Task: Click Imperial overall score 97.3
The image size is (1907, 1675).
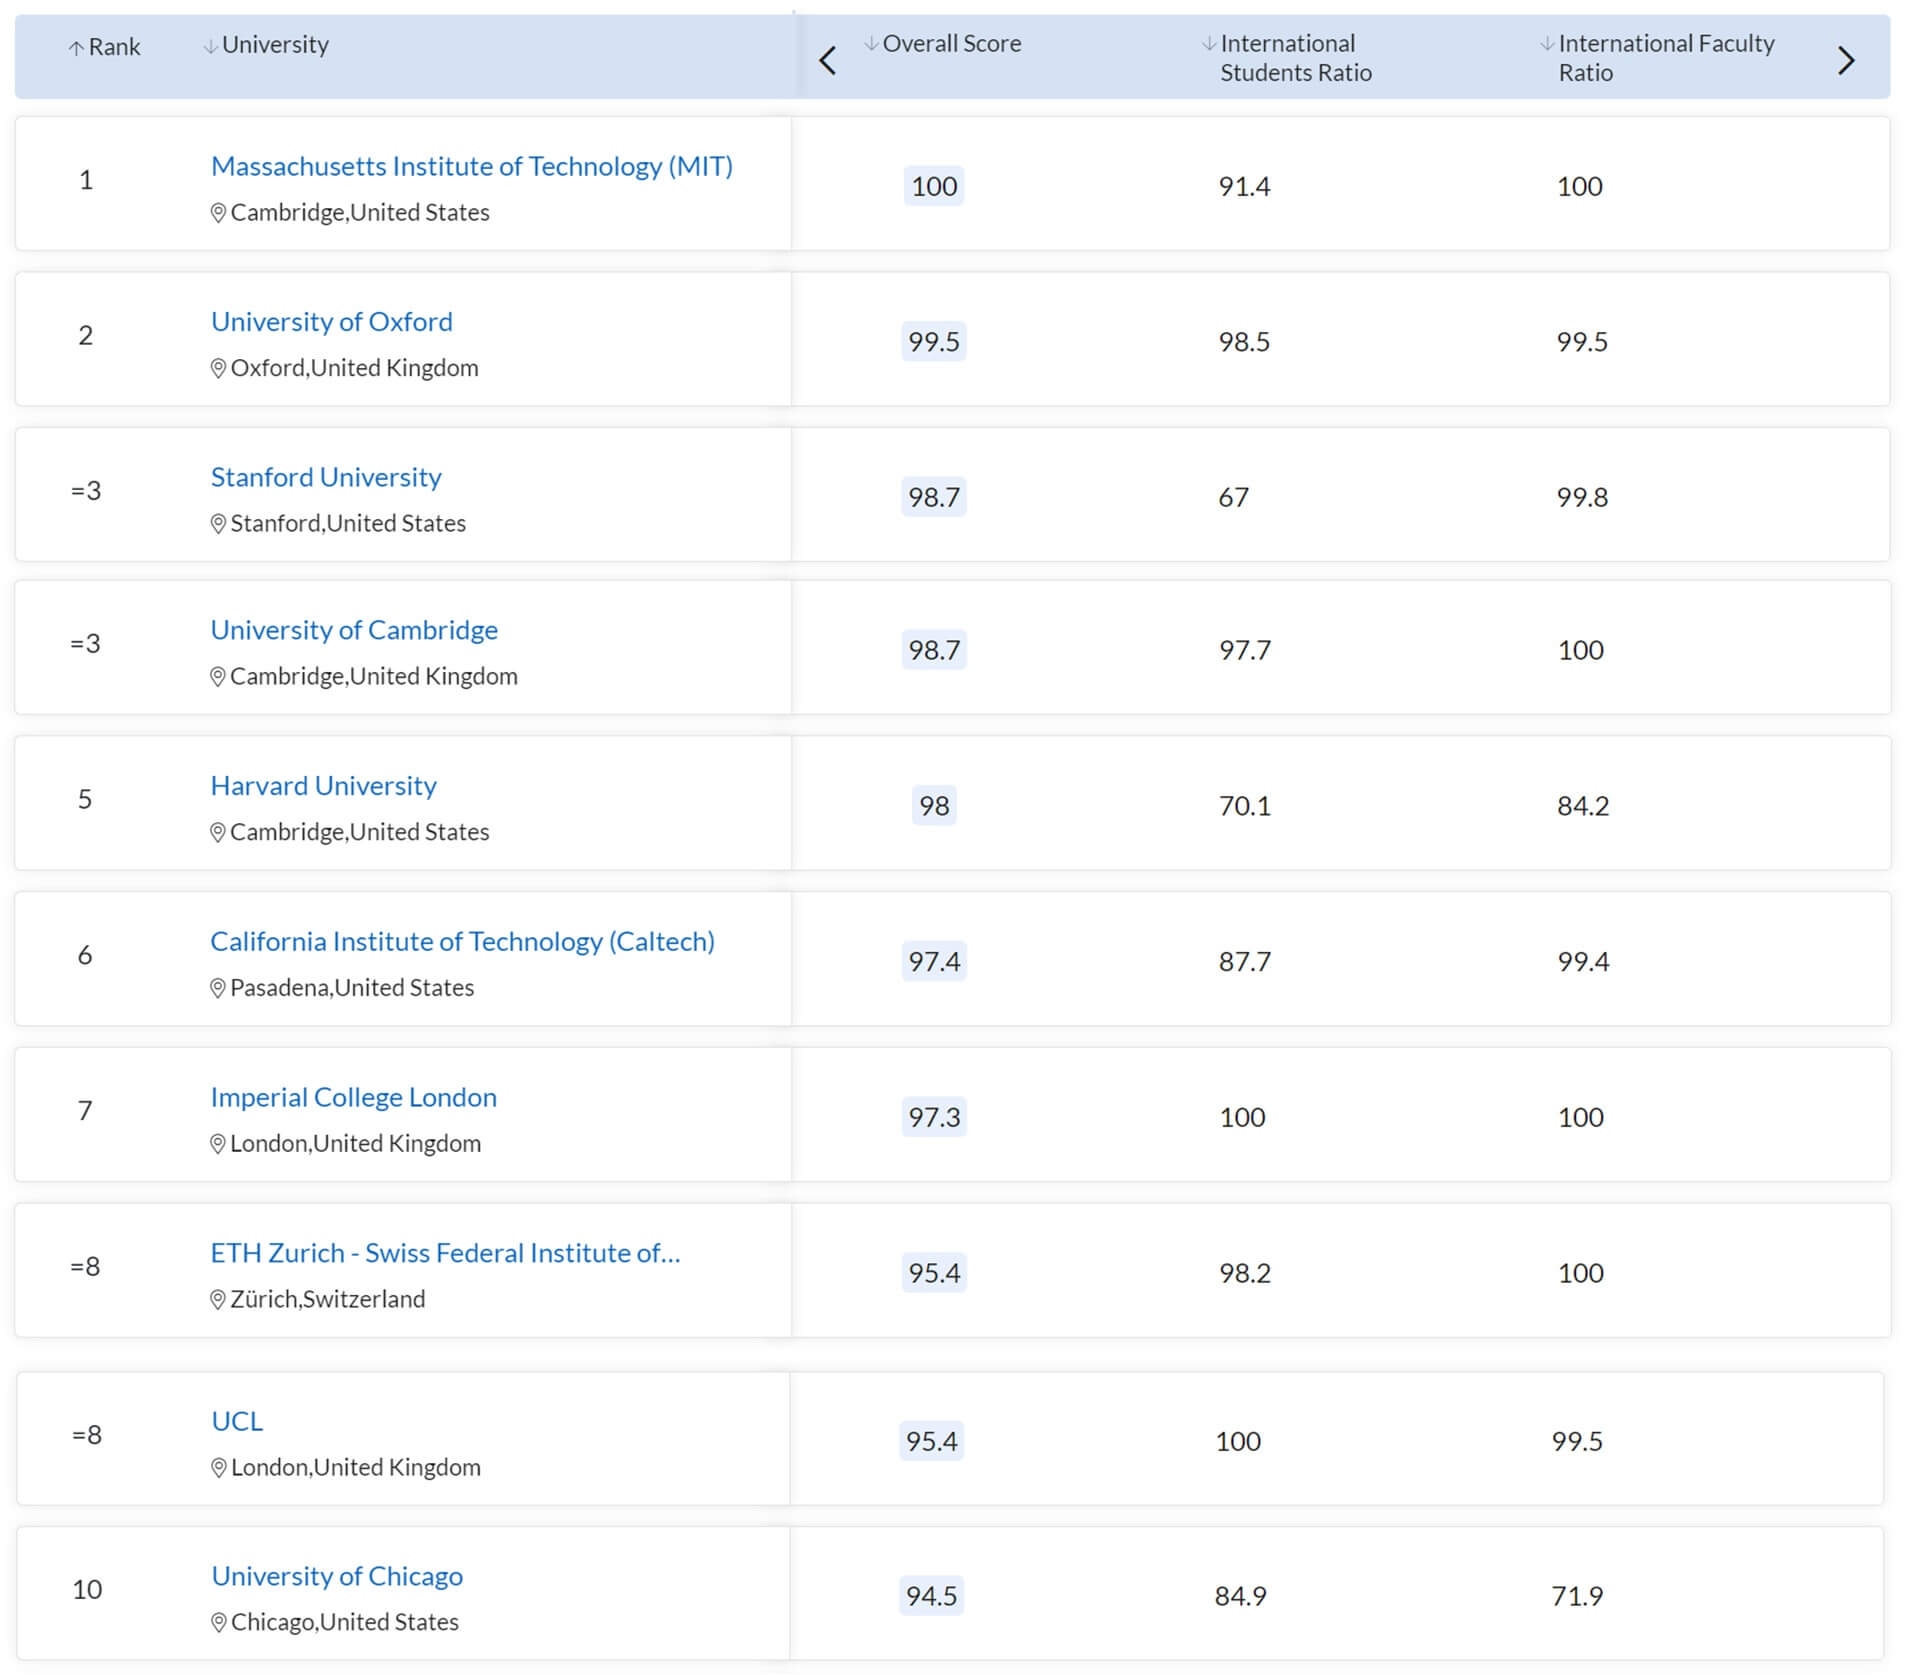Action: 934,1117
